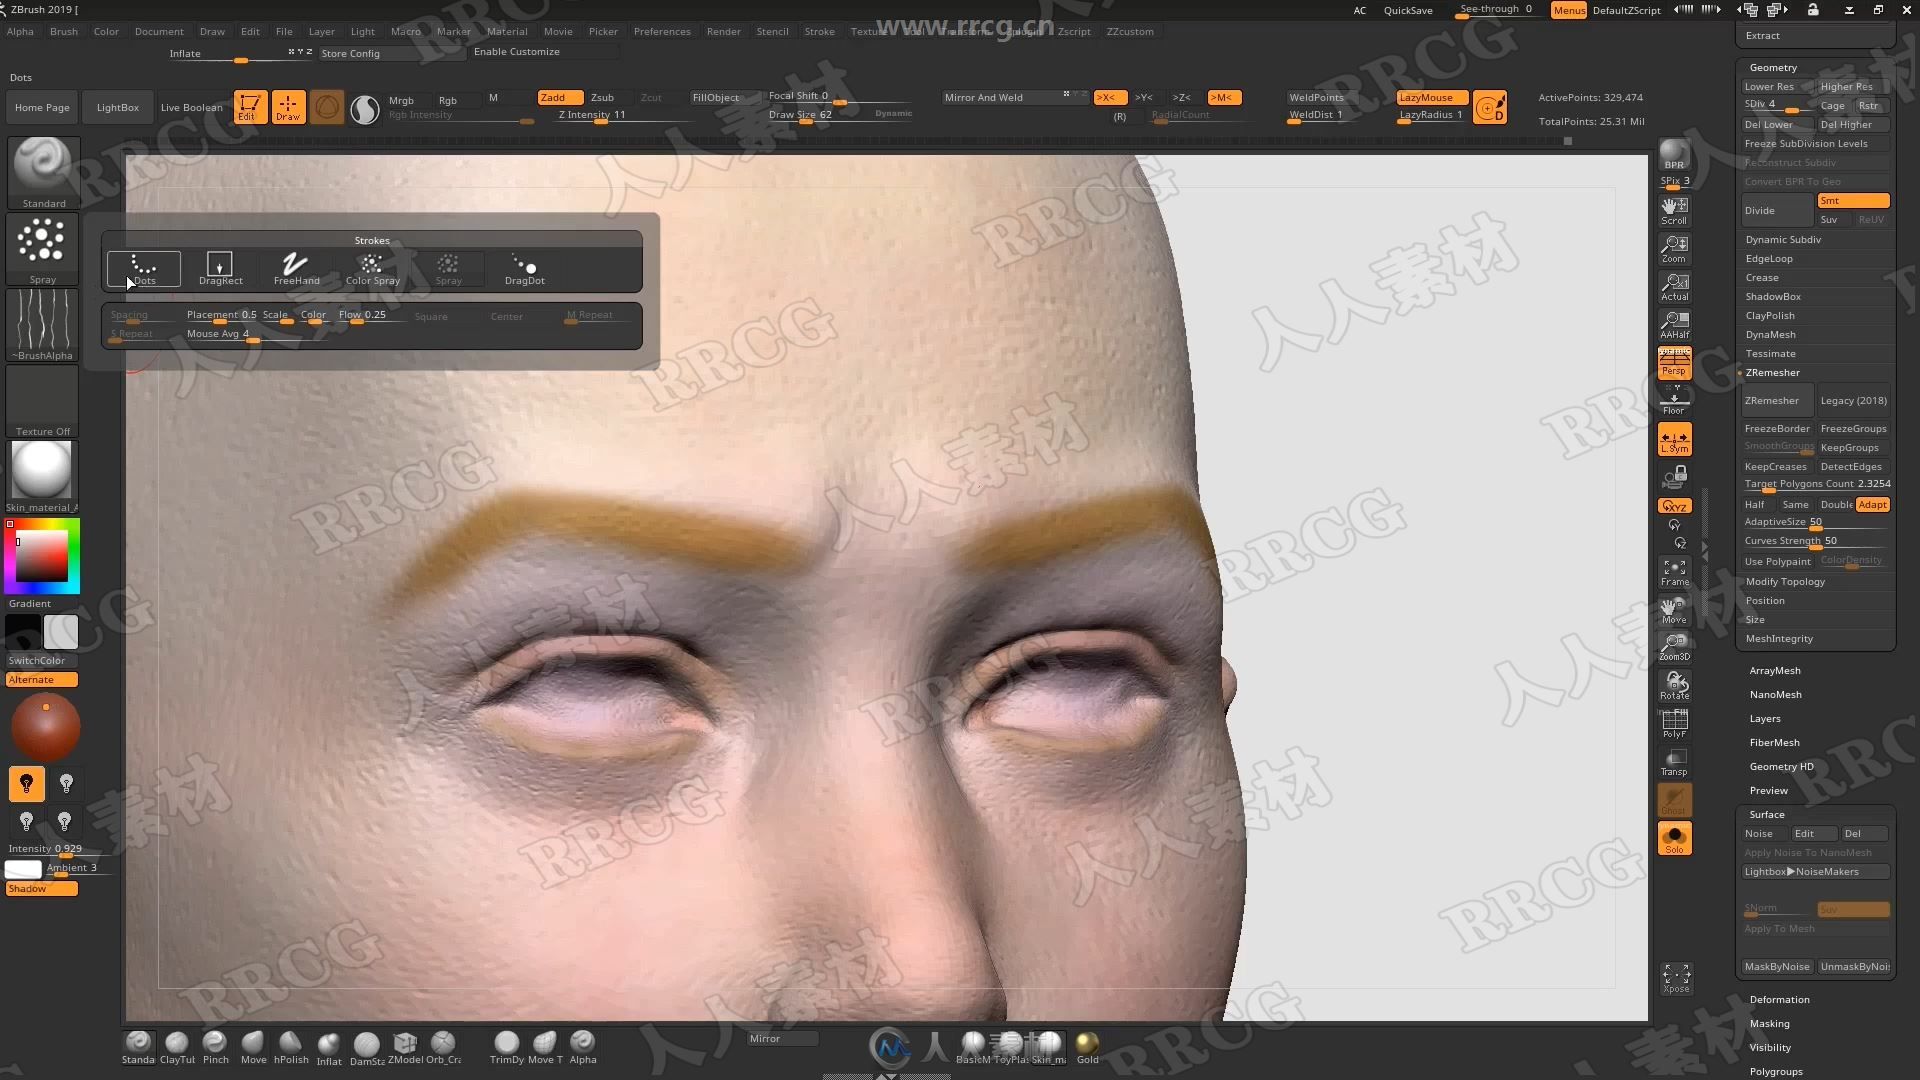Select the DragDot stroke type
The width and height of the screenshot is (1920, 1080).
point(524,268)
